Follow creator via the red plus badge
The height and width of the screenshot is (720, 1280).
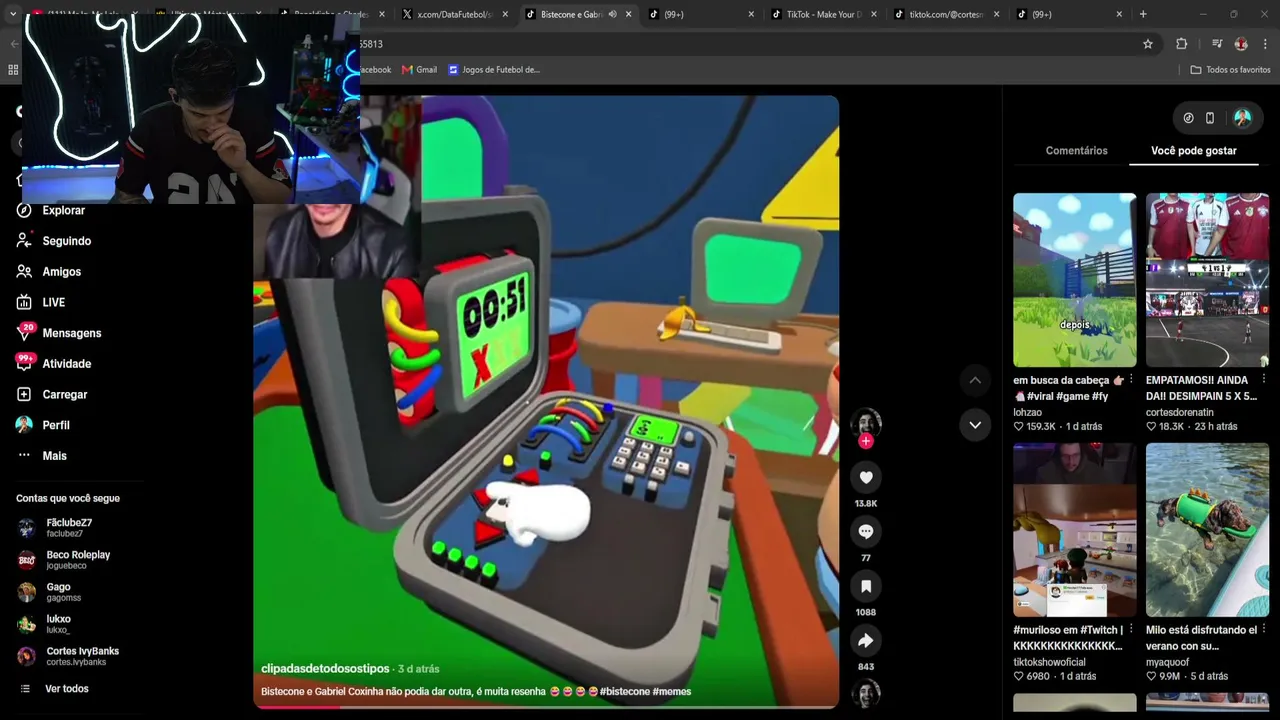pos(866,441)
